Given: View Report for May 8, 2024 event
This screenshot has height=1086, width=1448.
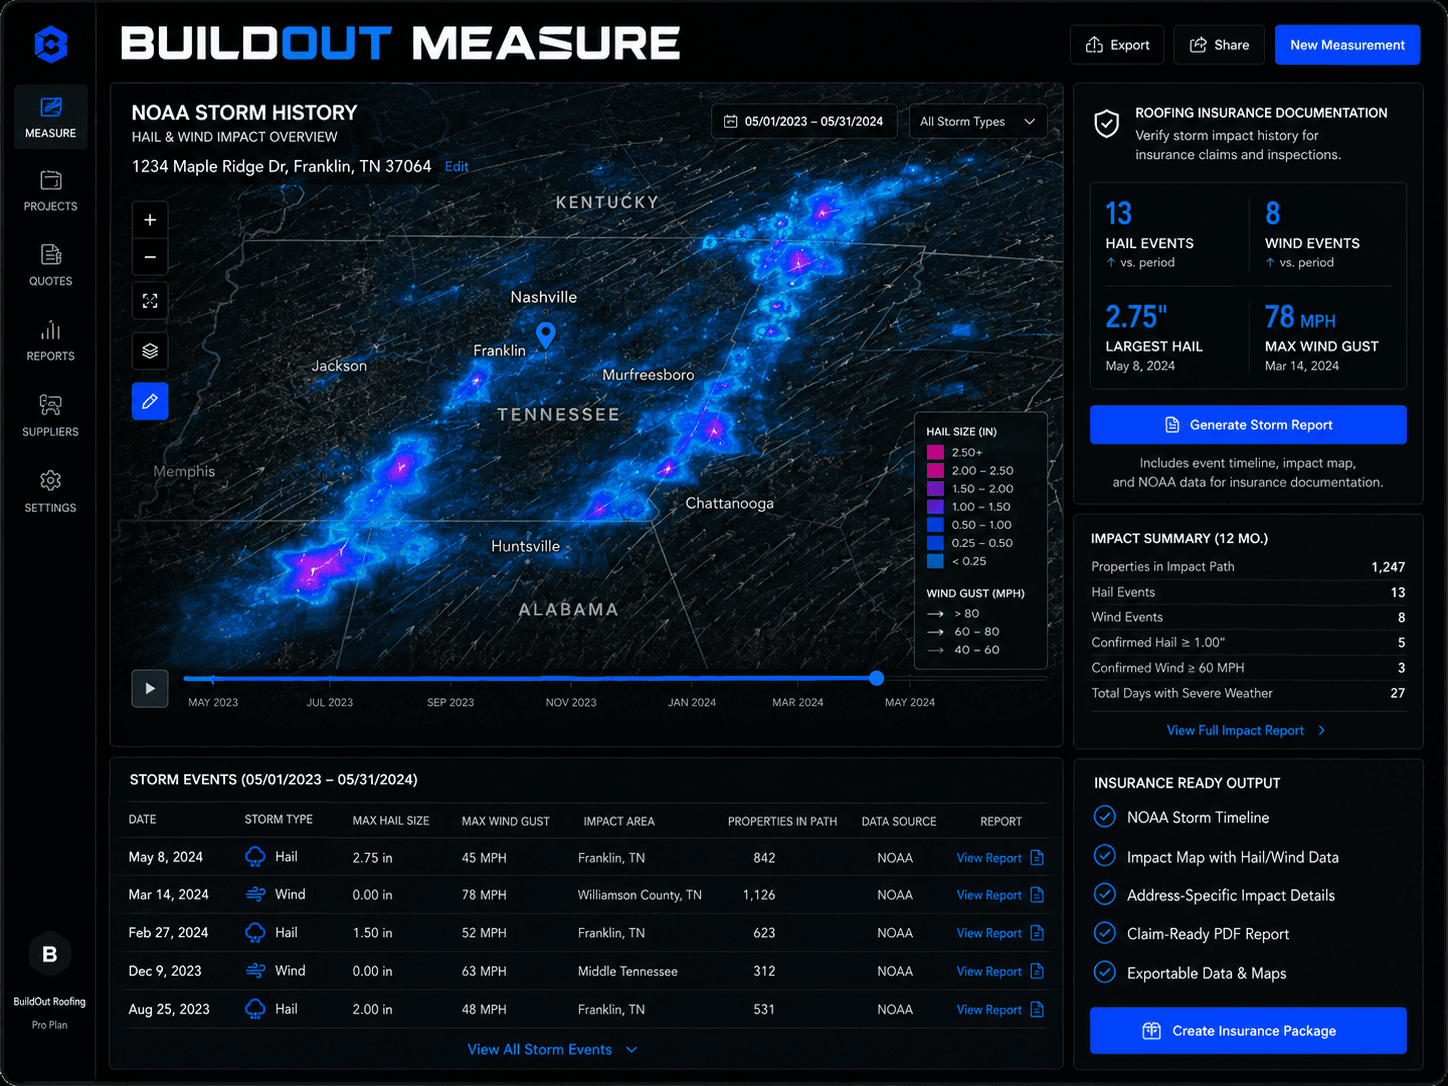Looking at the screenshot, I should coord(1000,858).
